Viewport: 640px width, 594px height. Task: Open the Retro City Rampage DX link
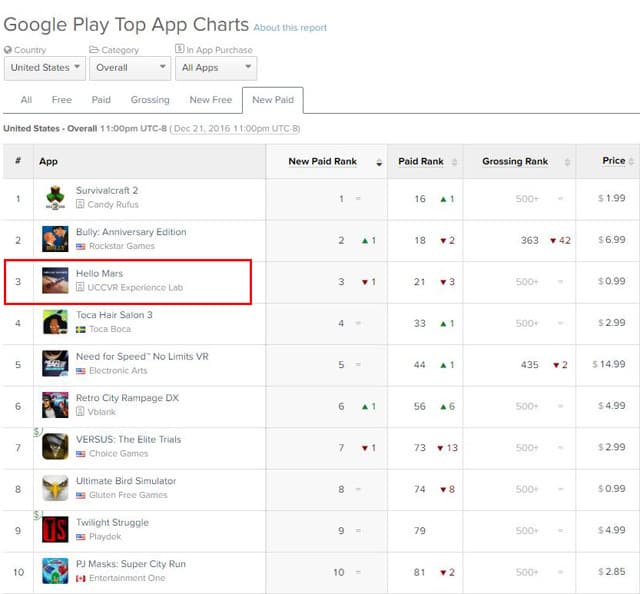(127, 398)
